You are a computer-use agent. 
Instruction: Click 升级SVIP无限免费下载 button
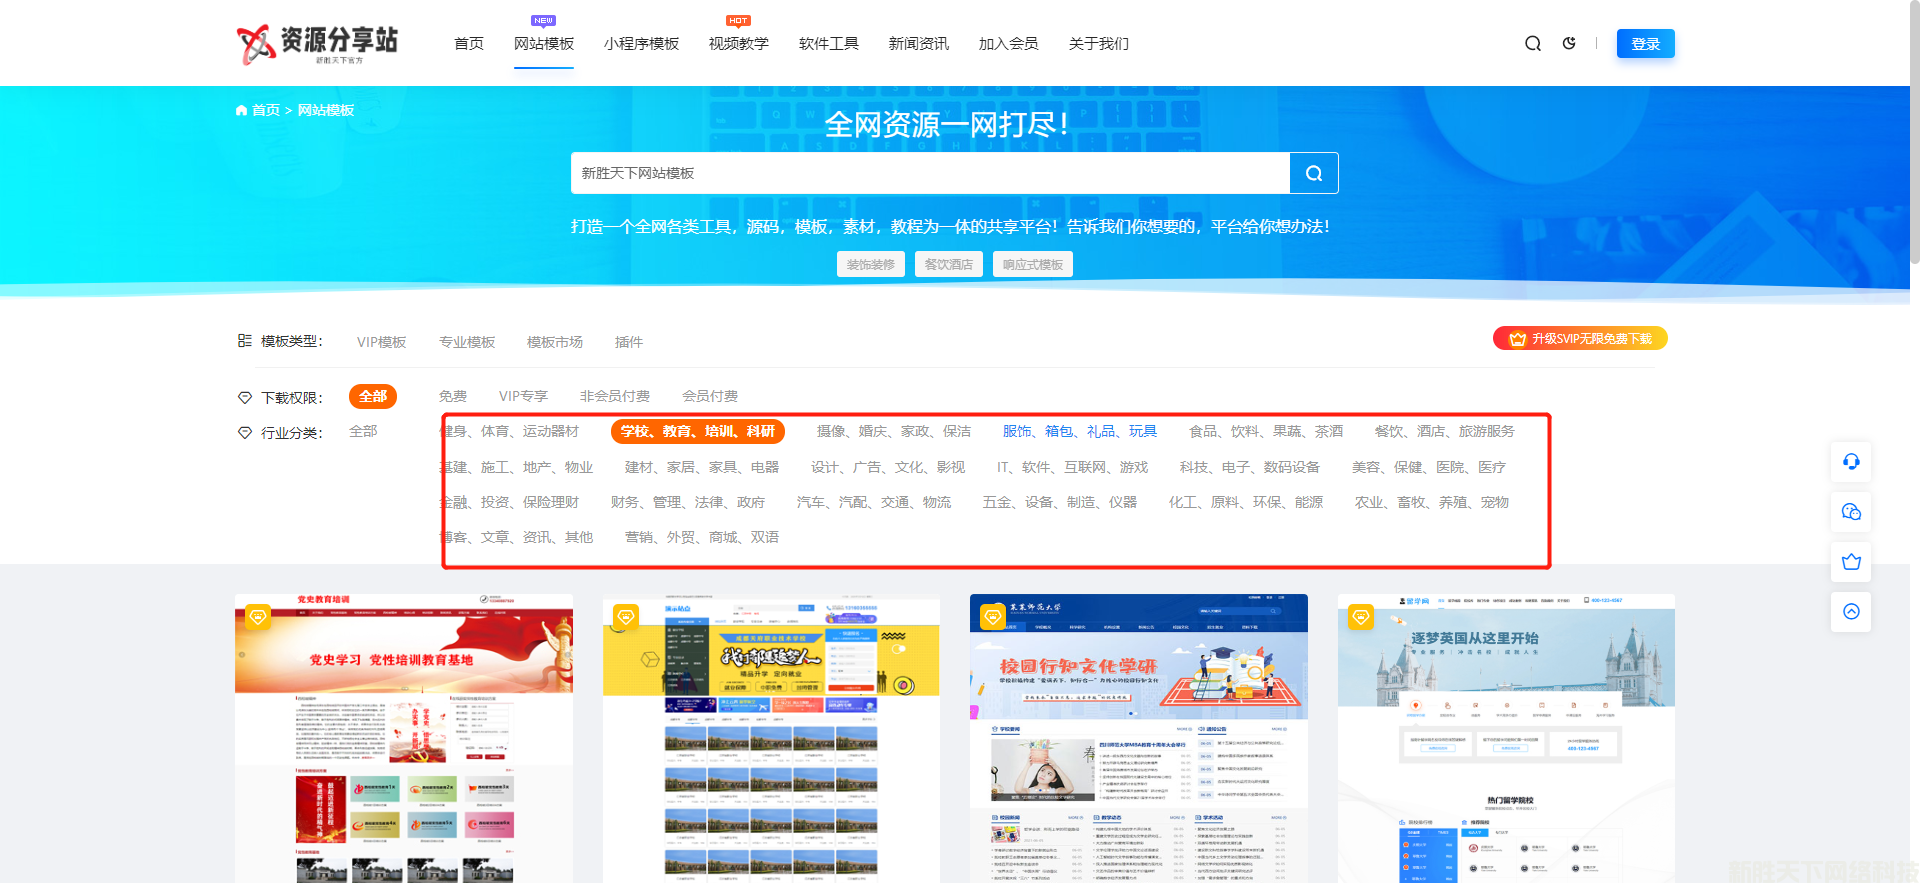point(1580,339)
